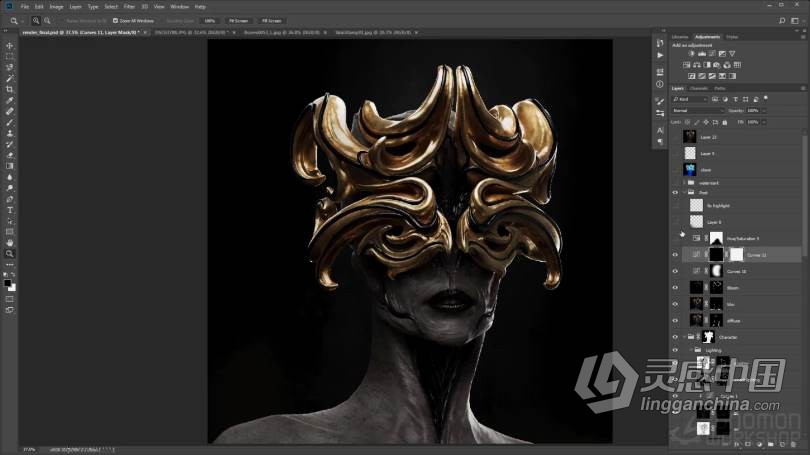Select the Lasso tool
The image size is (810, 455).
tap(9, 67)
